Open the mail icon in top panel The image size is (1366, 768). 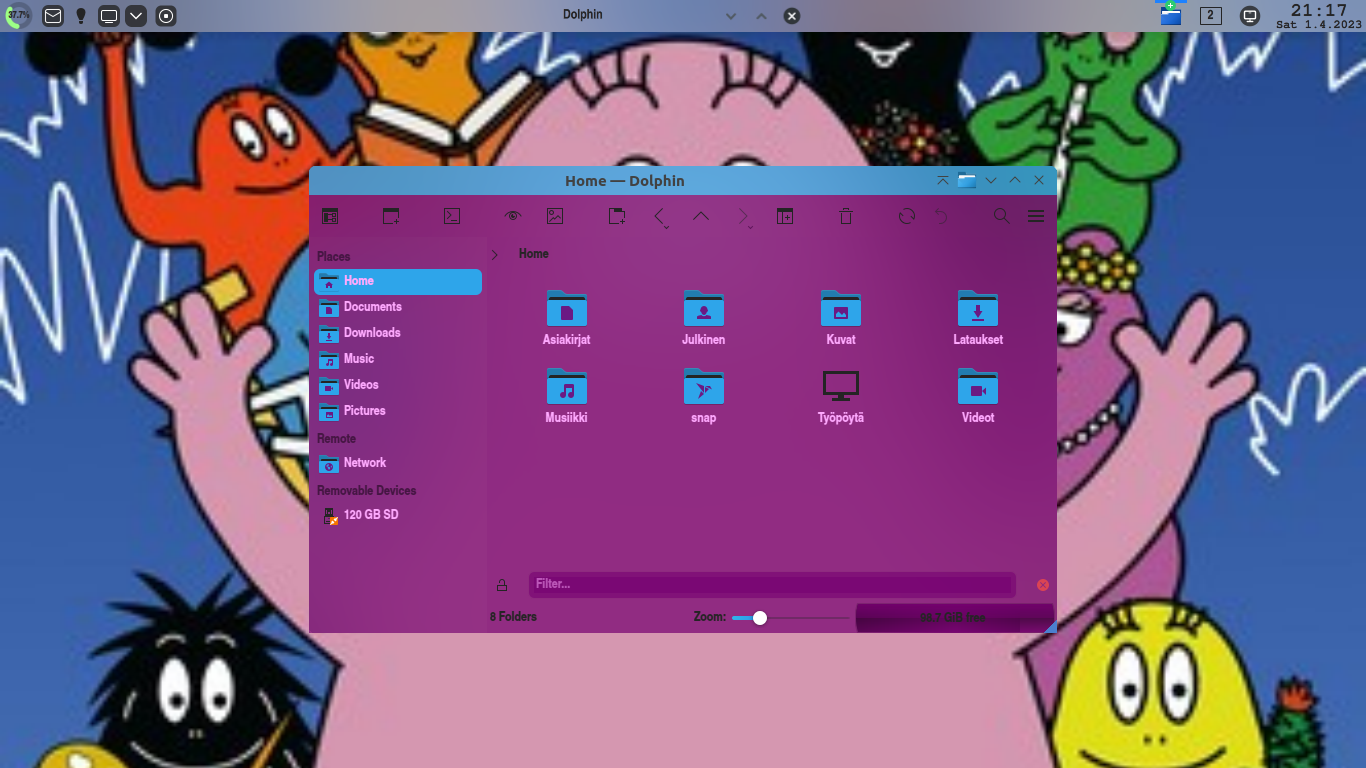pos(53,16)
